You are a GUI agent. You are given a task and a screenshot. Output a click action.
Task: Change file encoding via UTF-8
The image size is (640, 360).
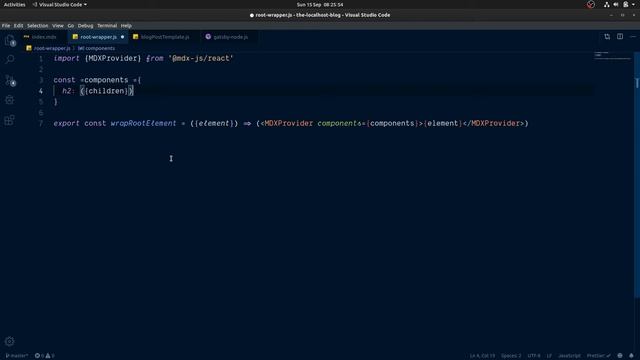point(534,356)
